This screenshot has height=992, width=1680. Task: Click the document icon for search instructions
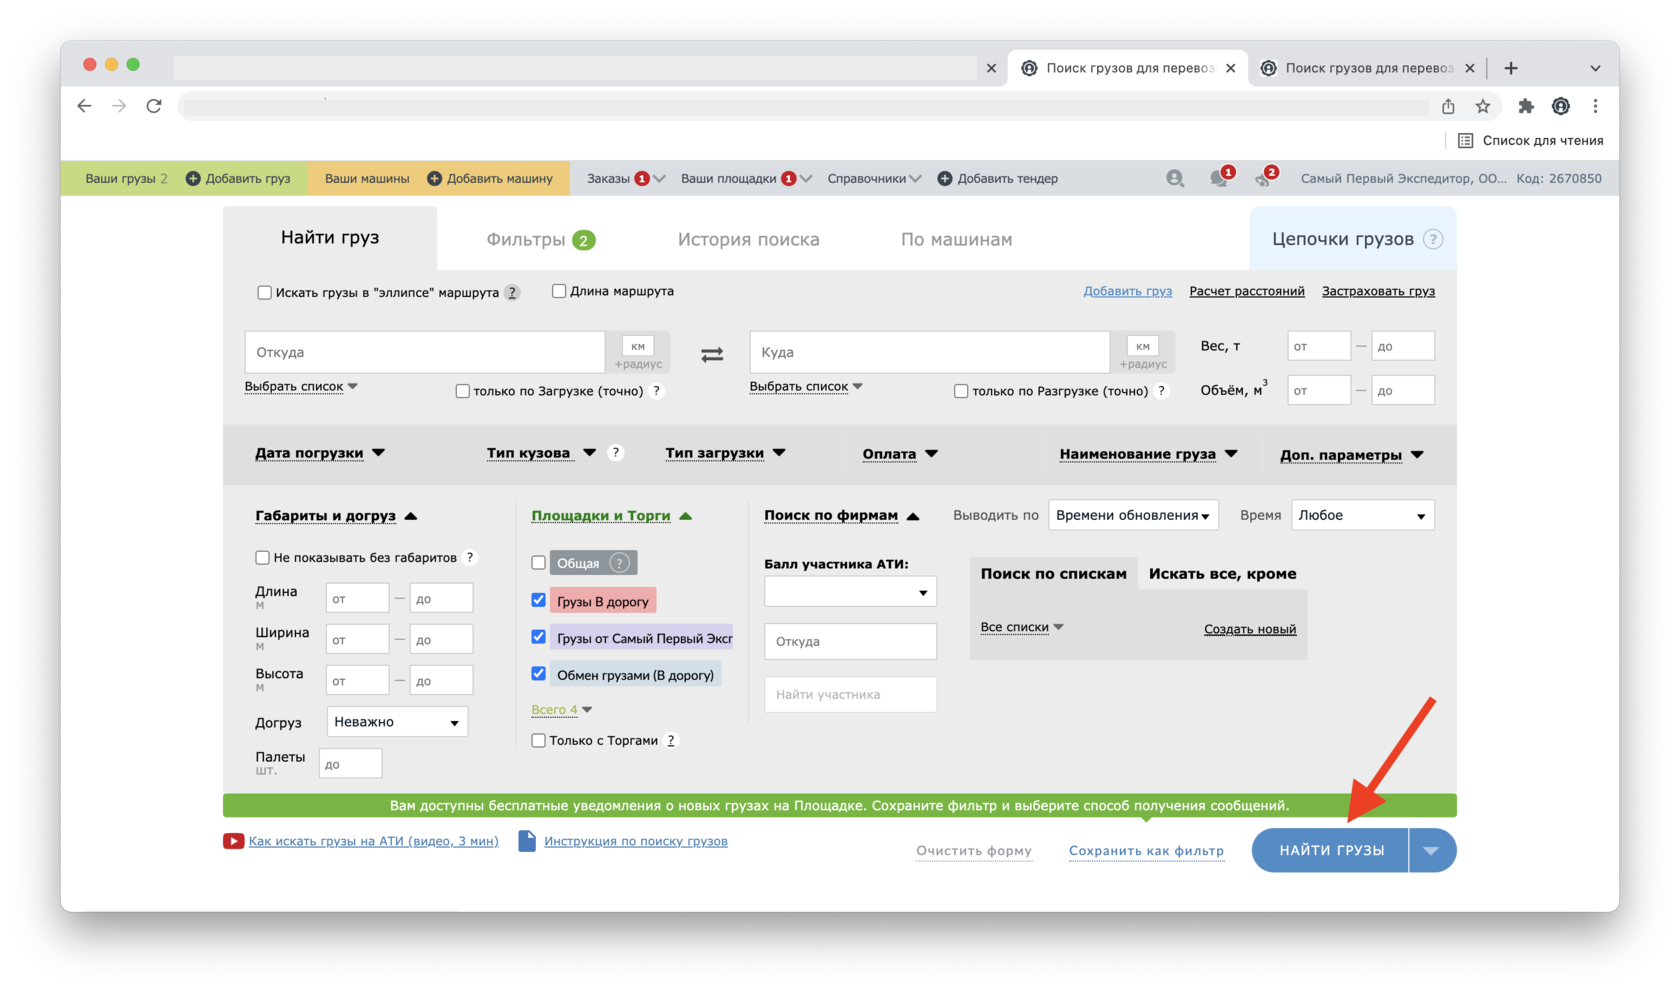pos(527,841)
